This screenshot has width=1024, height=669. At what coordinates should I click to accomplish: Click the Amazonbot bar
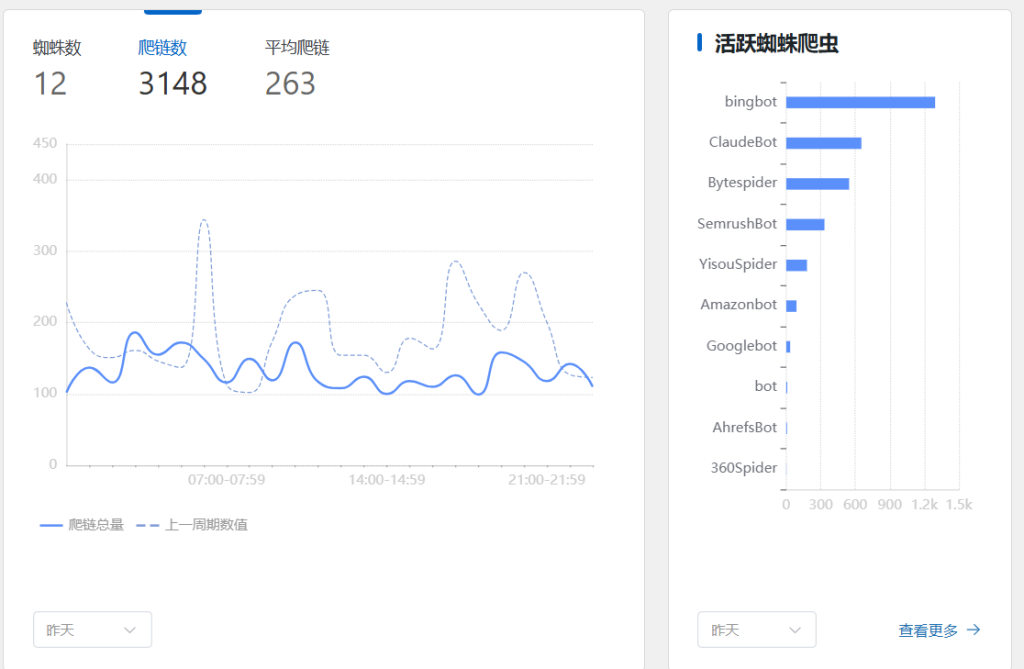pos(792,306)
